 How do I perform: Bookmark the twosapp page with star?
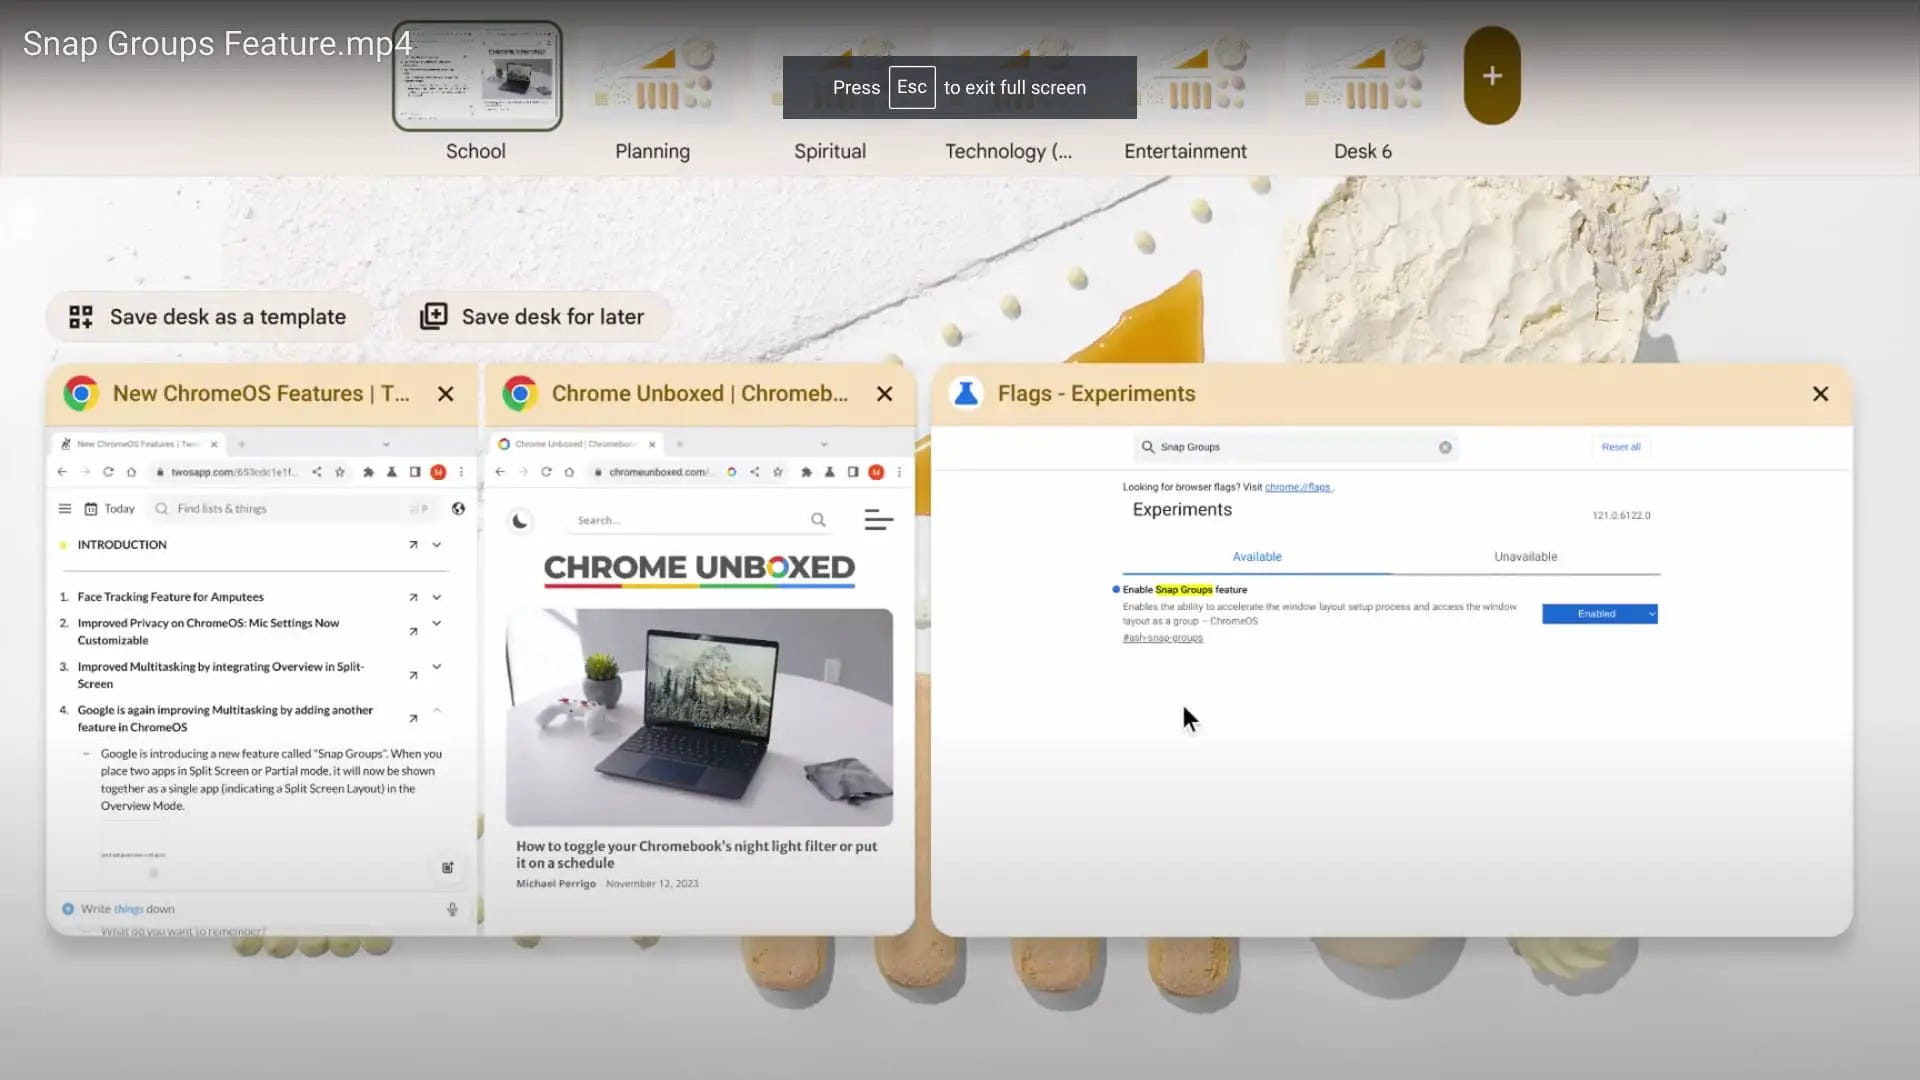(x=340, y=472)
